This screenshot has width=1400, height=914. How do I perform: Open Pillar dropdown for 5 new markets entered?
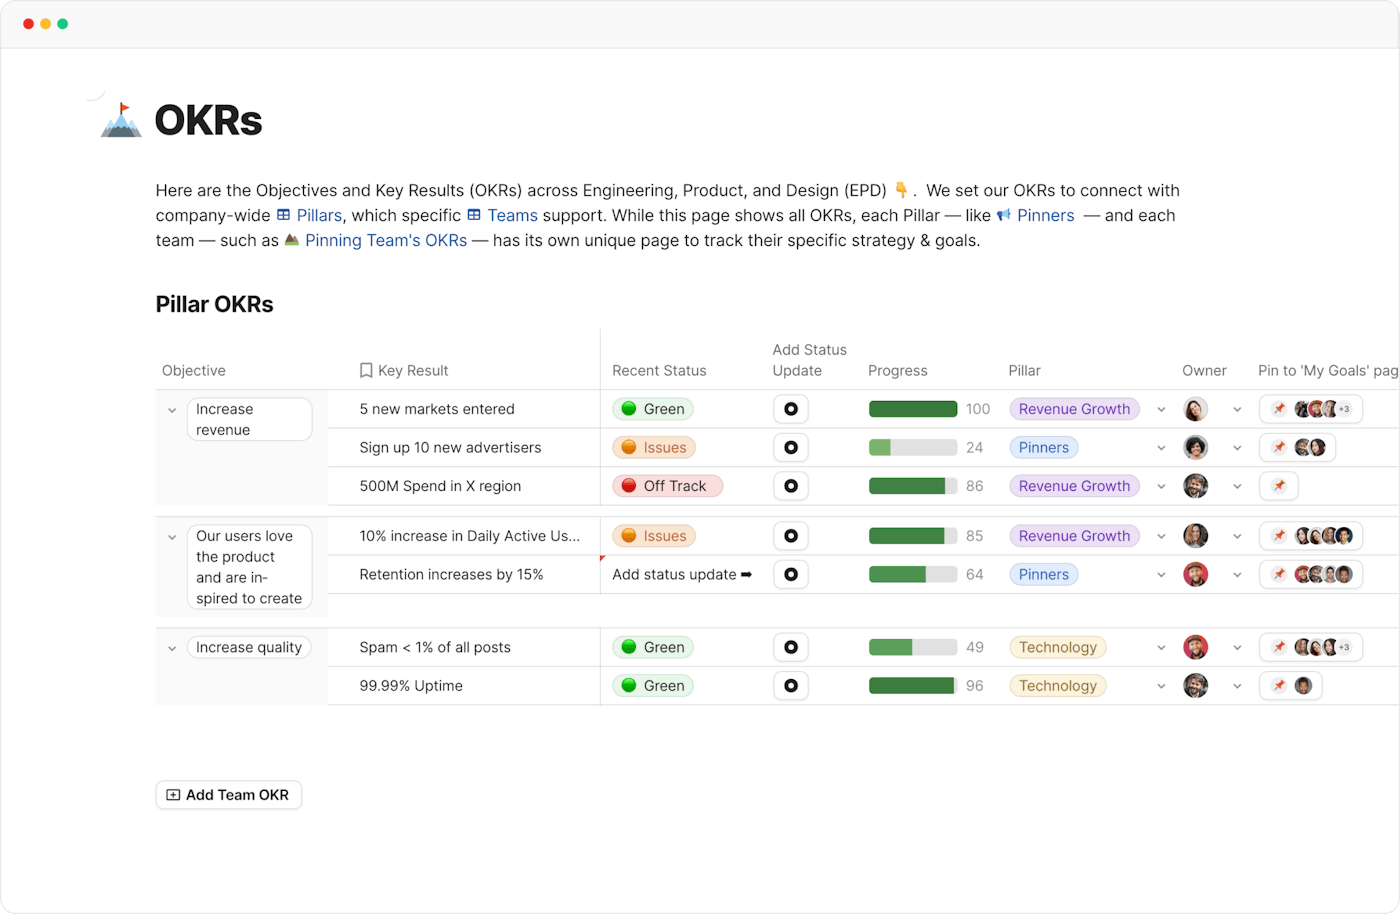point(1161,409)
